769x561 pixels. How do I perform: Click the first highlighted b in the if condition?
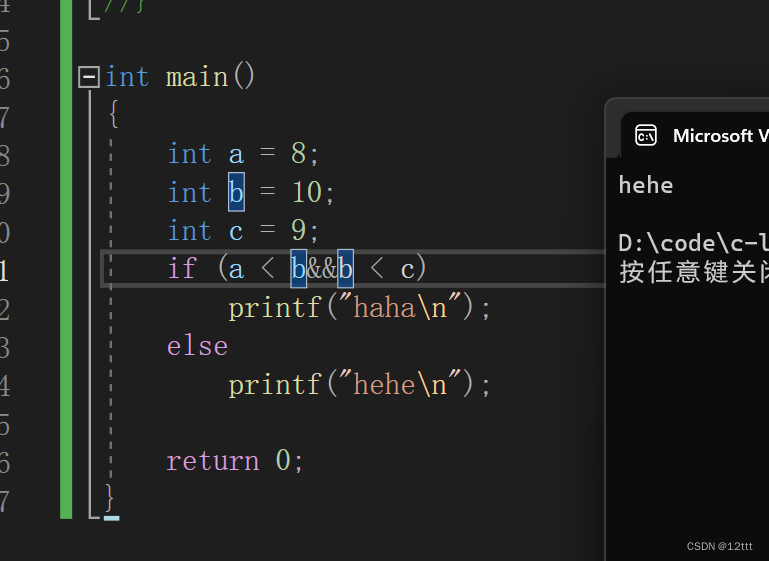coord(299,269)
